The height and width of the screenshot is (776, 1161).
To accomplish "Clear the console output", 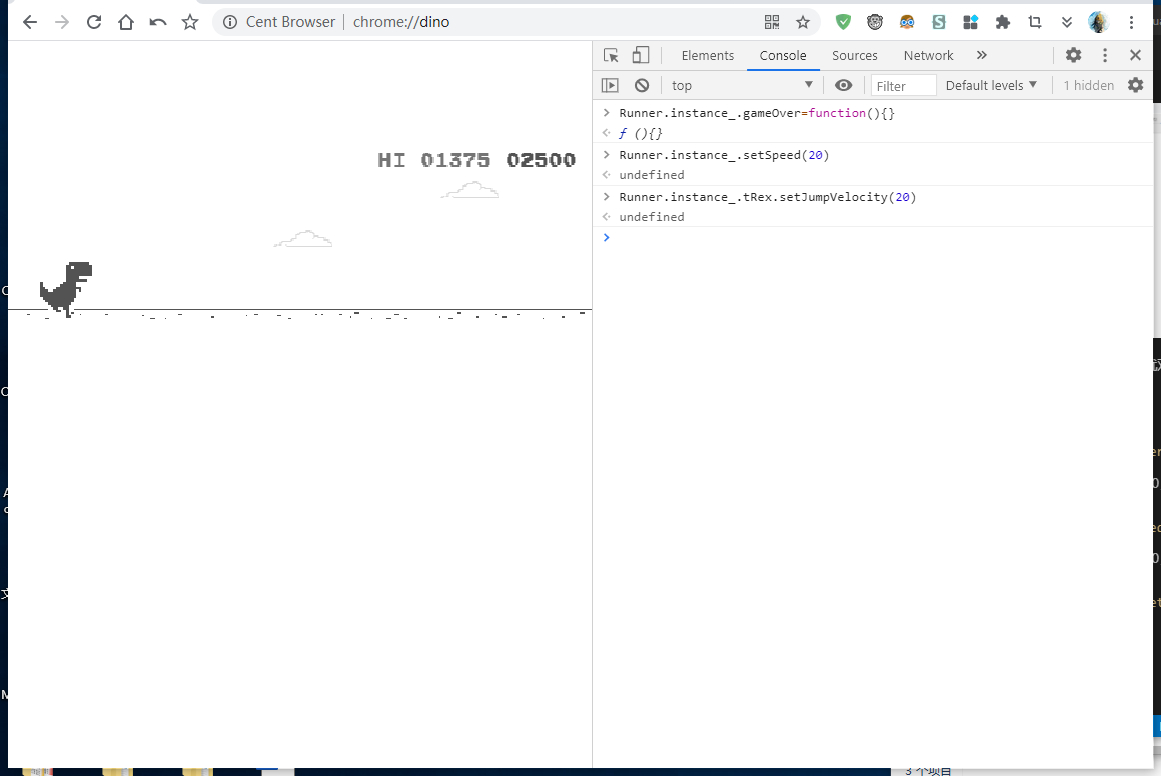I will click(x=642, y=86).
